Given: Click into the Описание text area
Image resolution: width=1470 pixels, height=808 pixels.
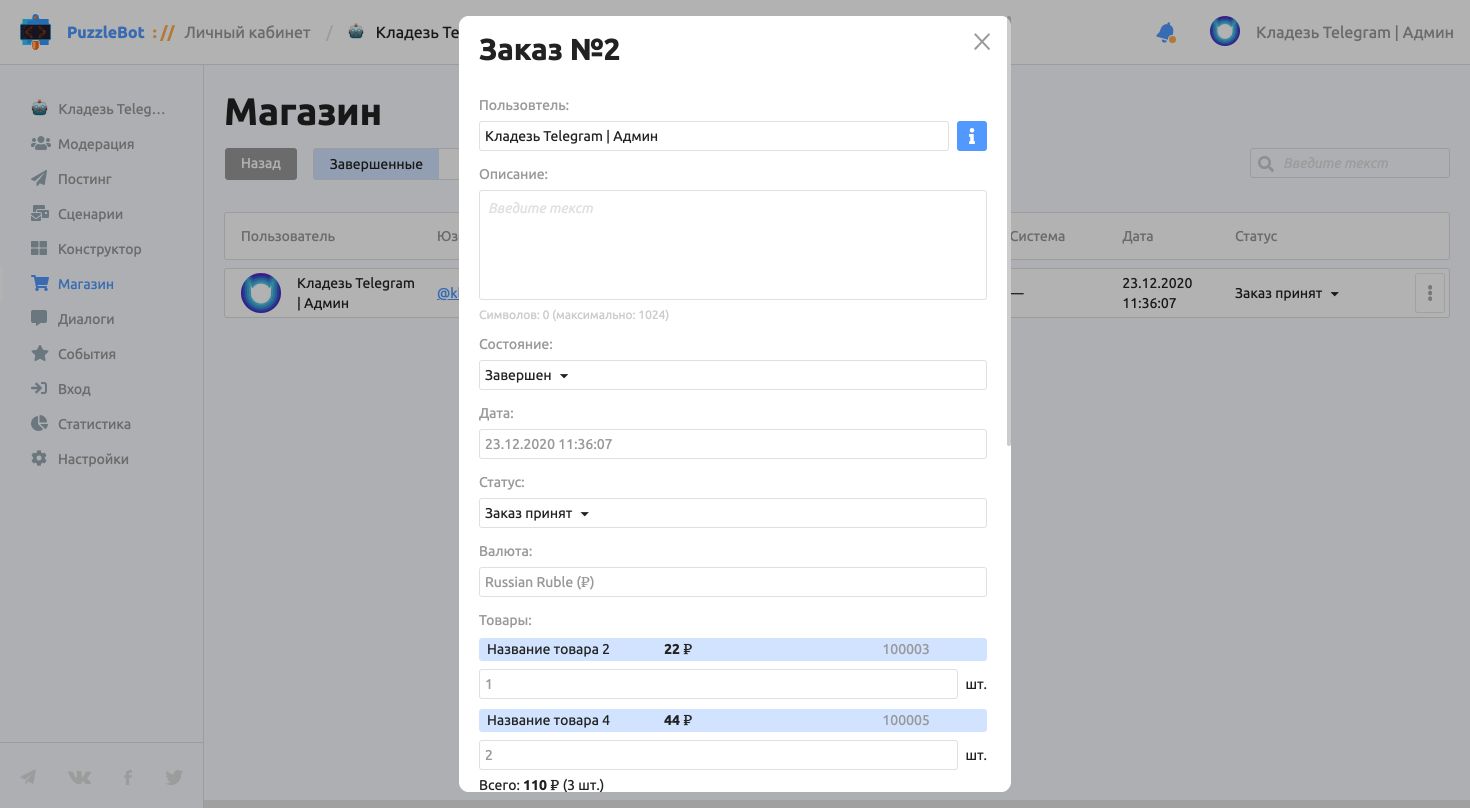Looking at the screenshot, I should [732, 245].
